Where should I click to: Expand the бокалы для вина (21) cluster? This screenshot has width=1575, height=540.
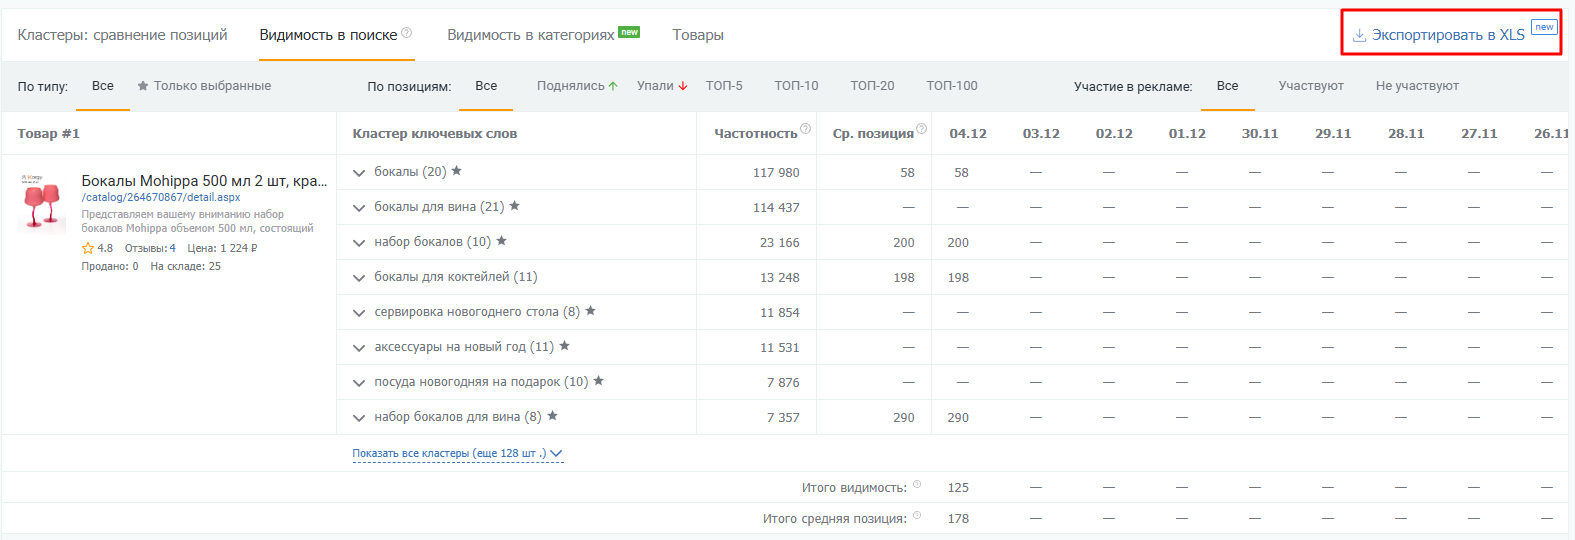[359, 208]
